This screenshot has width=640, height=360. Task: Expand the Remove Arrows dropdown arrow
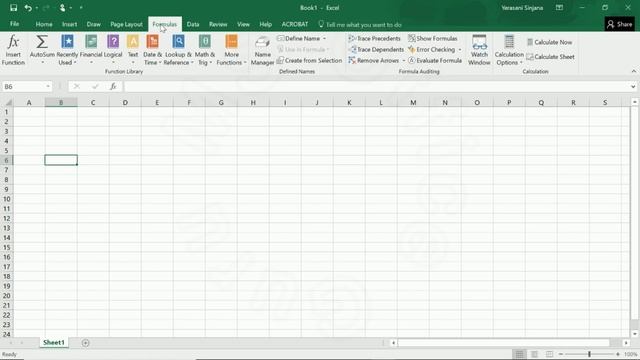click(x=404, y=60)
